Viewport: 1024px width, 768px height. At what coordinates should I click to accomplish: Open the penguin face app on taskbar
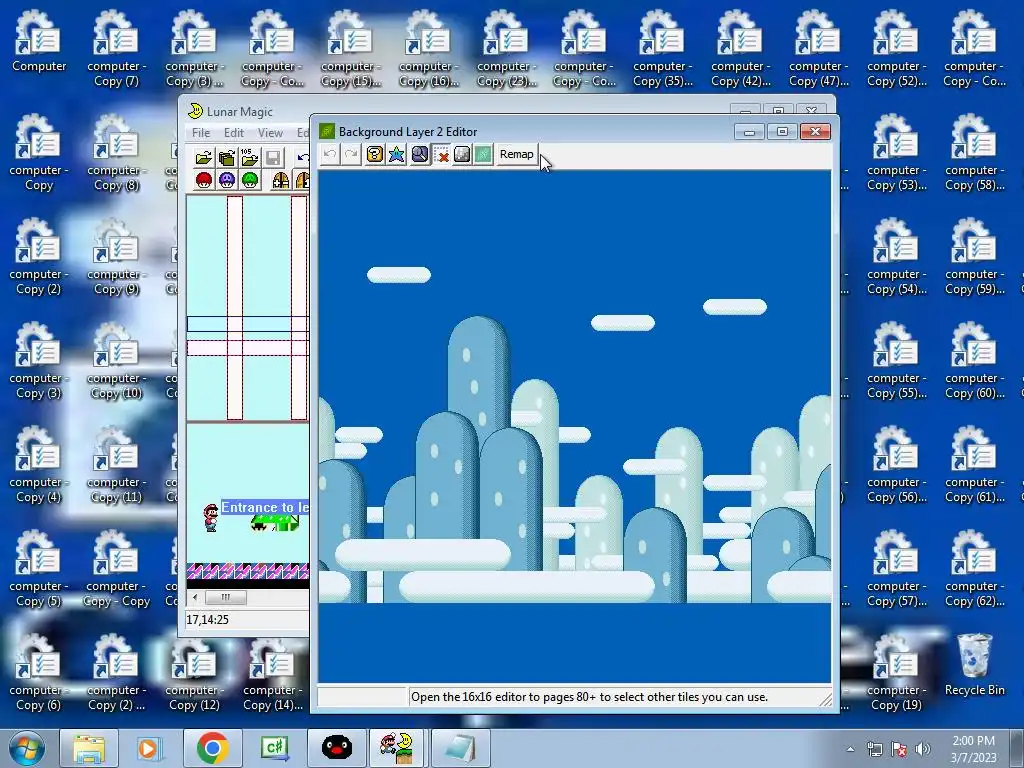click(x=337, y=748)
